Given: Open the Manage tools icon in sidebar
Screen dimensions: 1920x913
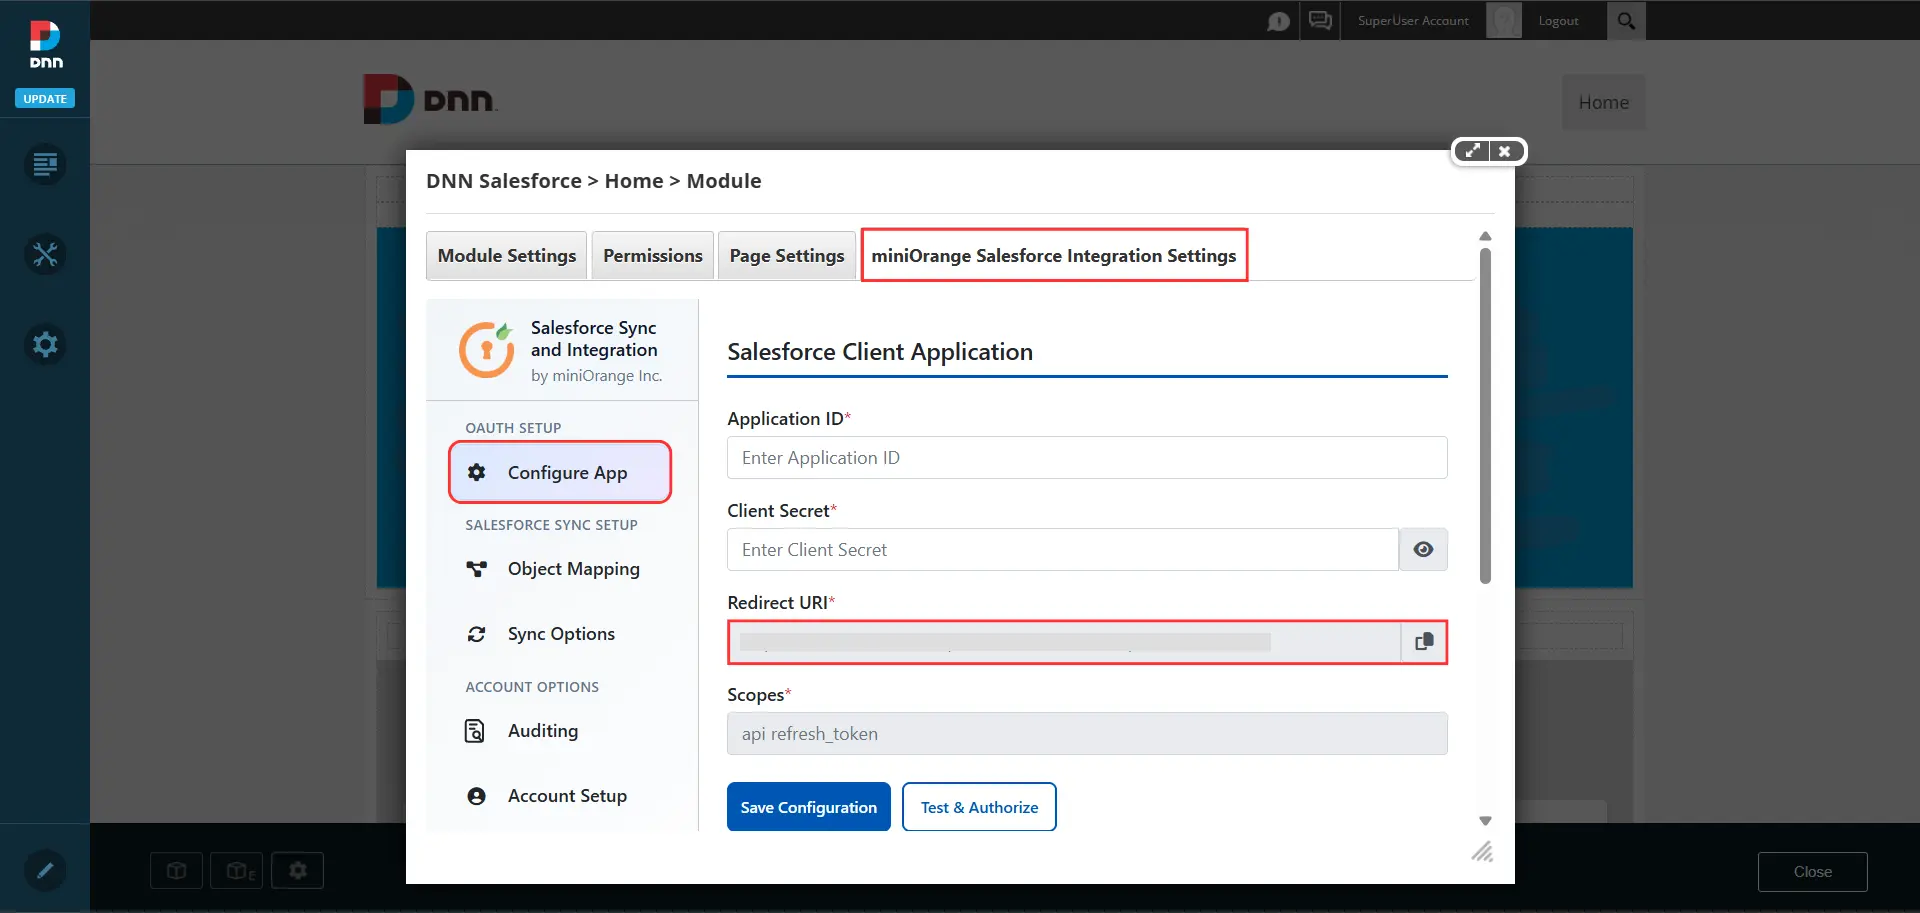Looking at the screenshot, I should (45, 254).
